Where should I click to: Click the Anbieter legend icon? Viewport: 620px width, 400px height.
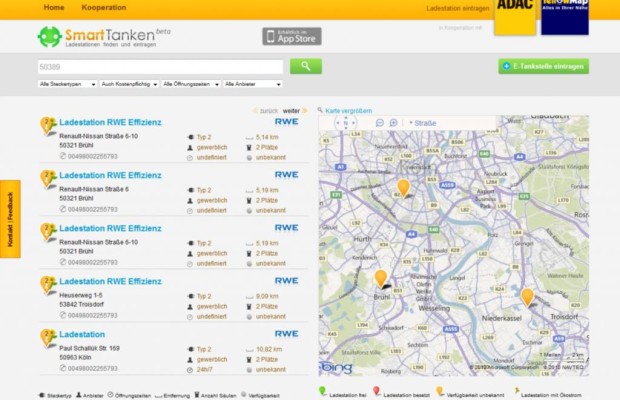(x=79, y=395)
